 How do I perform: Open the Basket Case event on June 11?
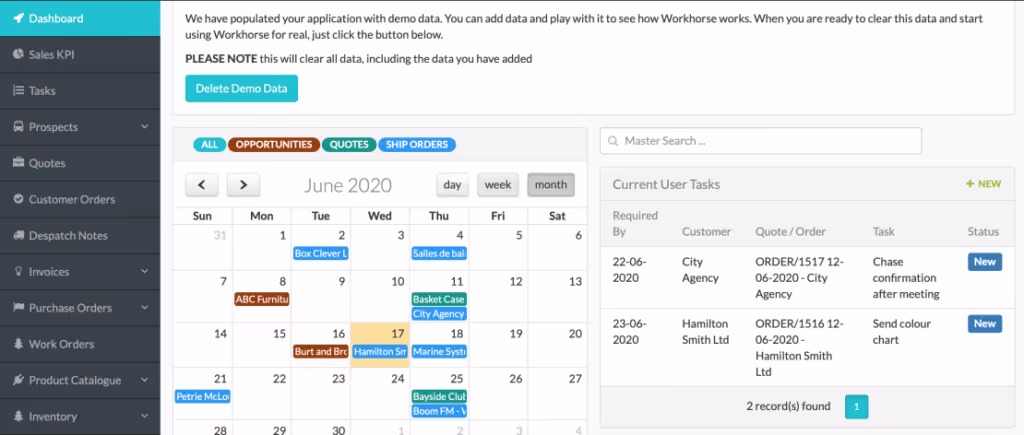[x=439, y=300]
